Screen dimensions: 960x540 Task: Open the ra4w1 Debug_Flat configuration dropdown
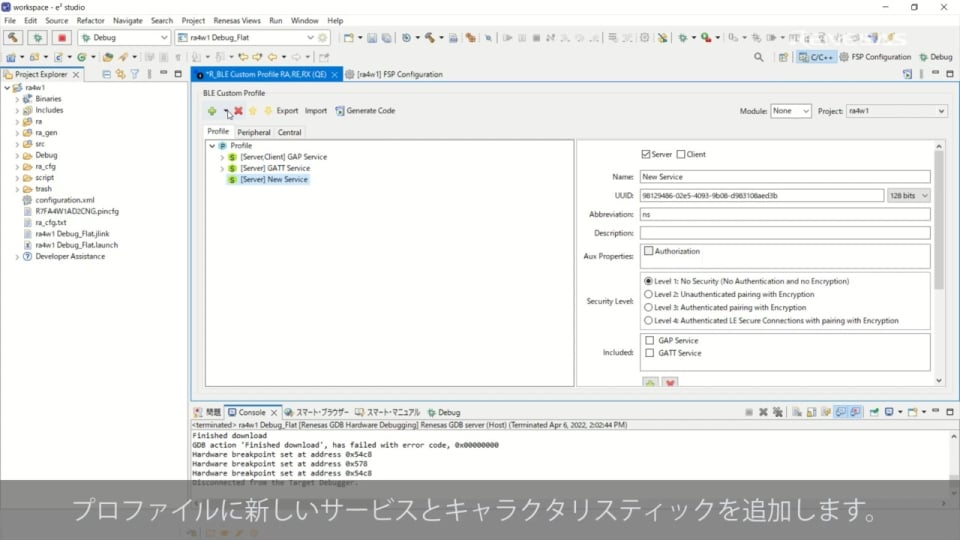(310, 37)
